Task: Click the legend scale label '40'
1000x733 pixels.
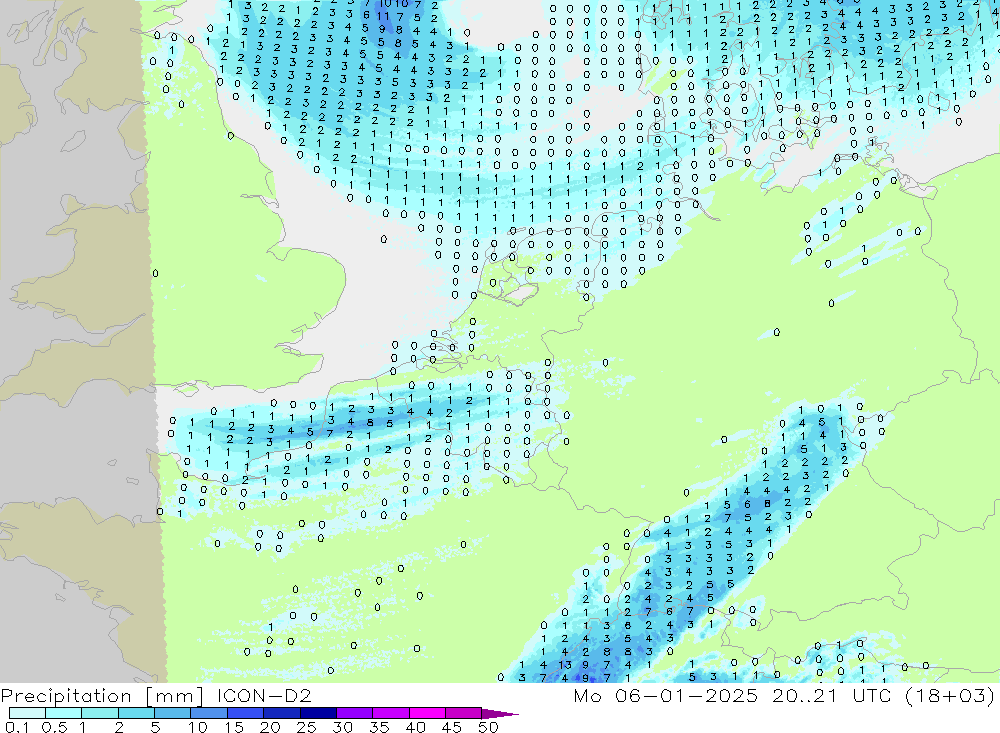Action: tap(415, 727)
